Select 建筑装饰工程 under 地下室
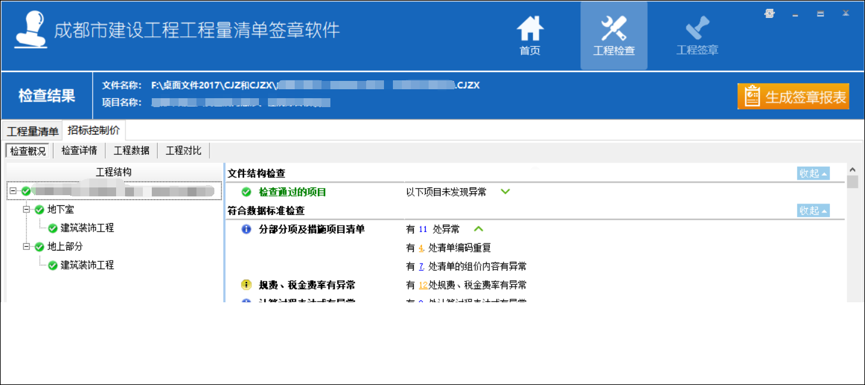865x385 pixels. [87, 228]
